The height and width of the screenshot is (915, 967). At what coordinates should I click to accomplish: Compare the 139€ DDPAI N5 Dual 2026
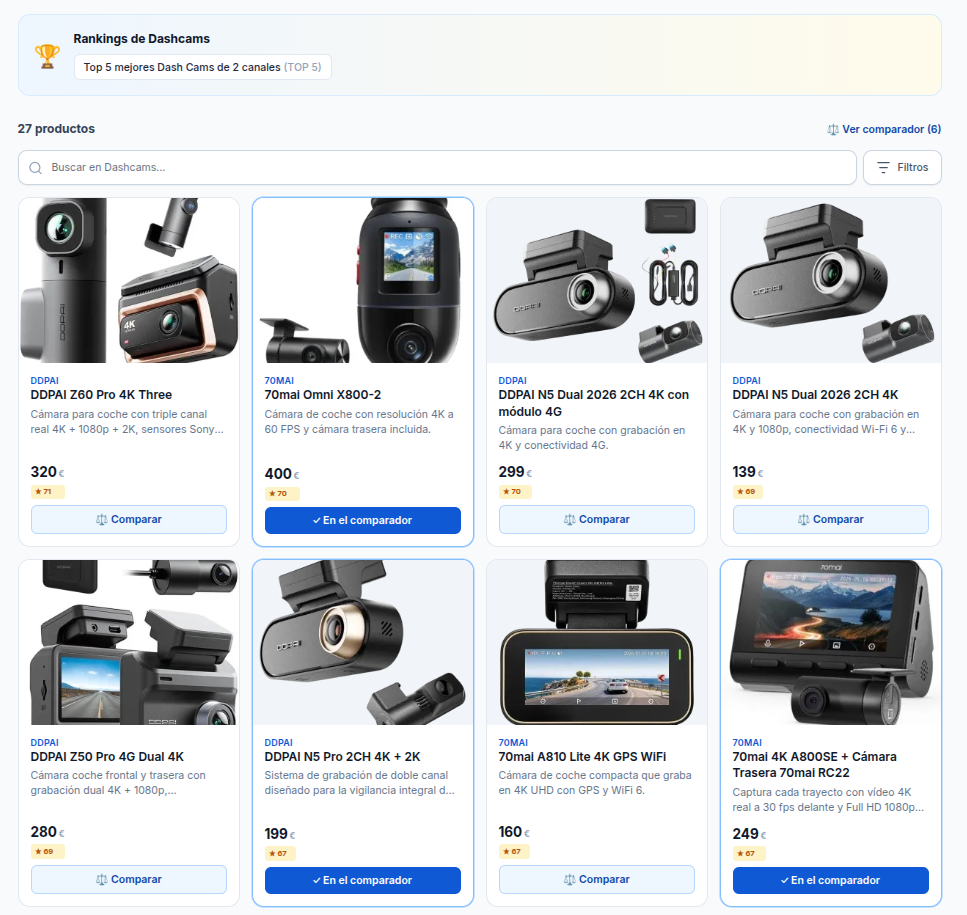[831, 520]
